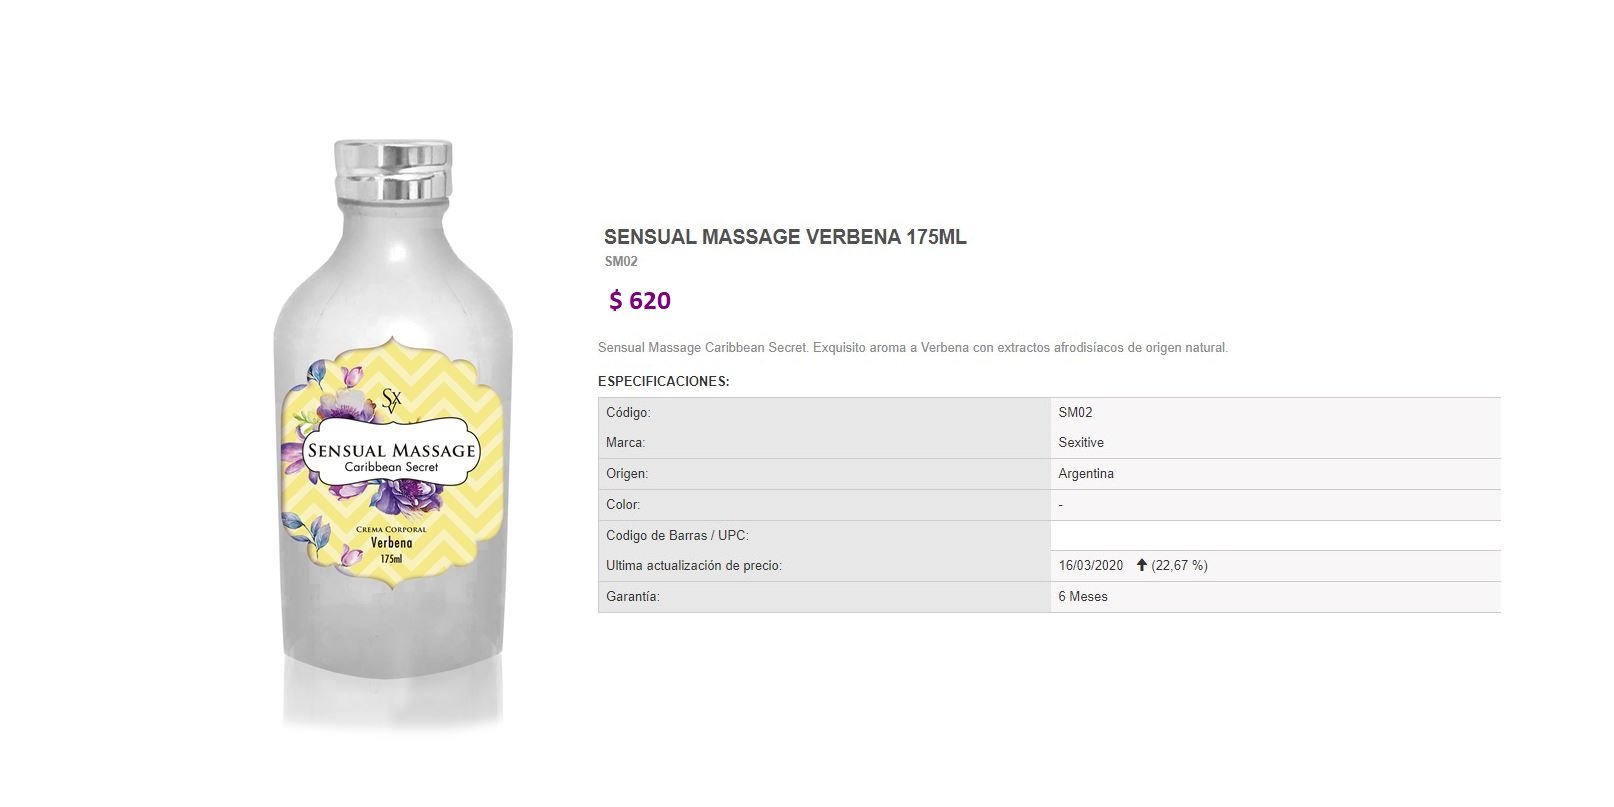
Task: Click the Código row label
Action: tap(628, 412)
